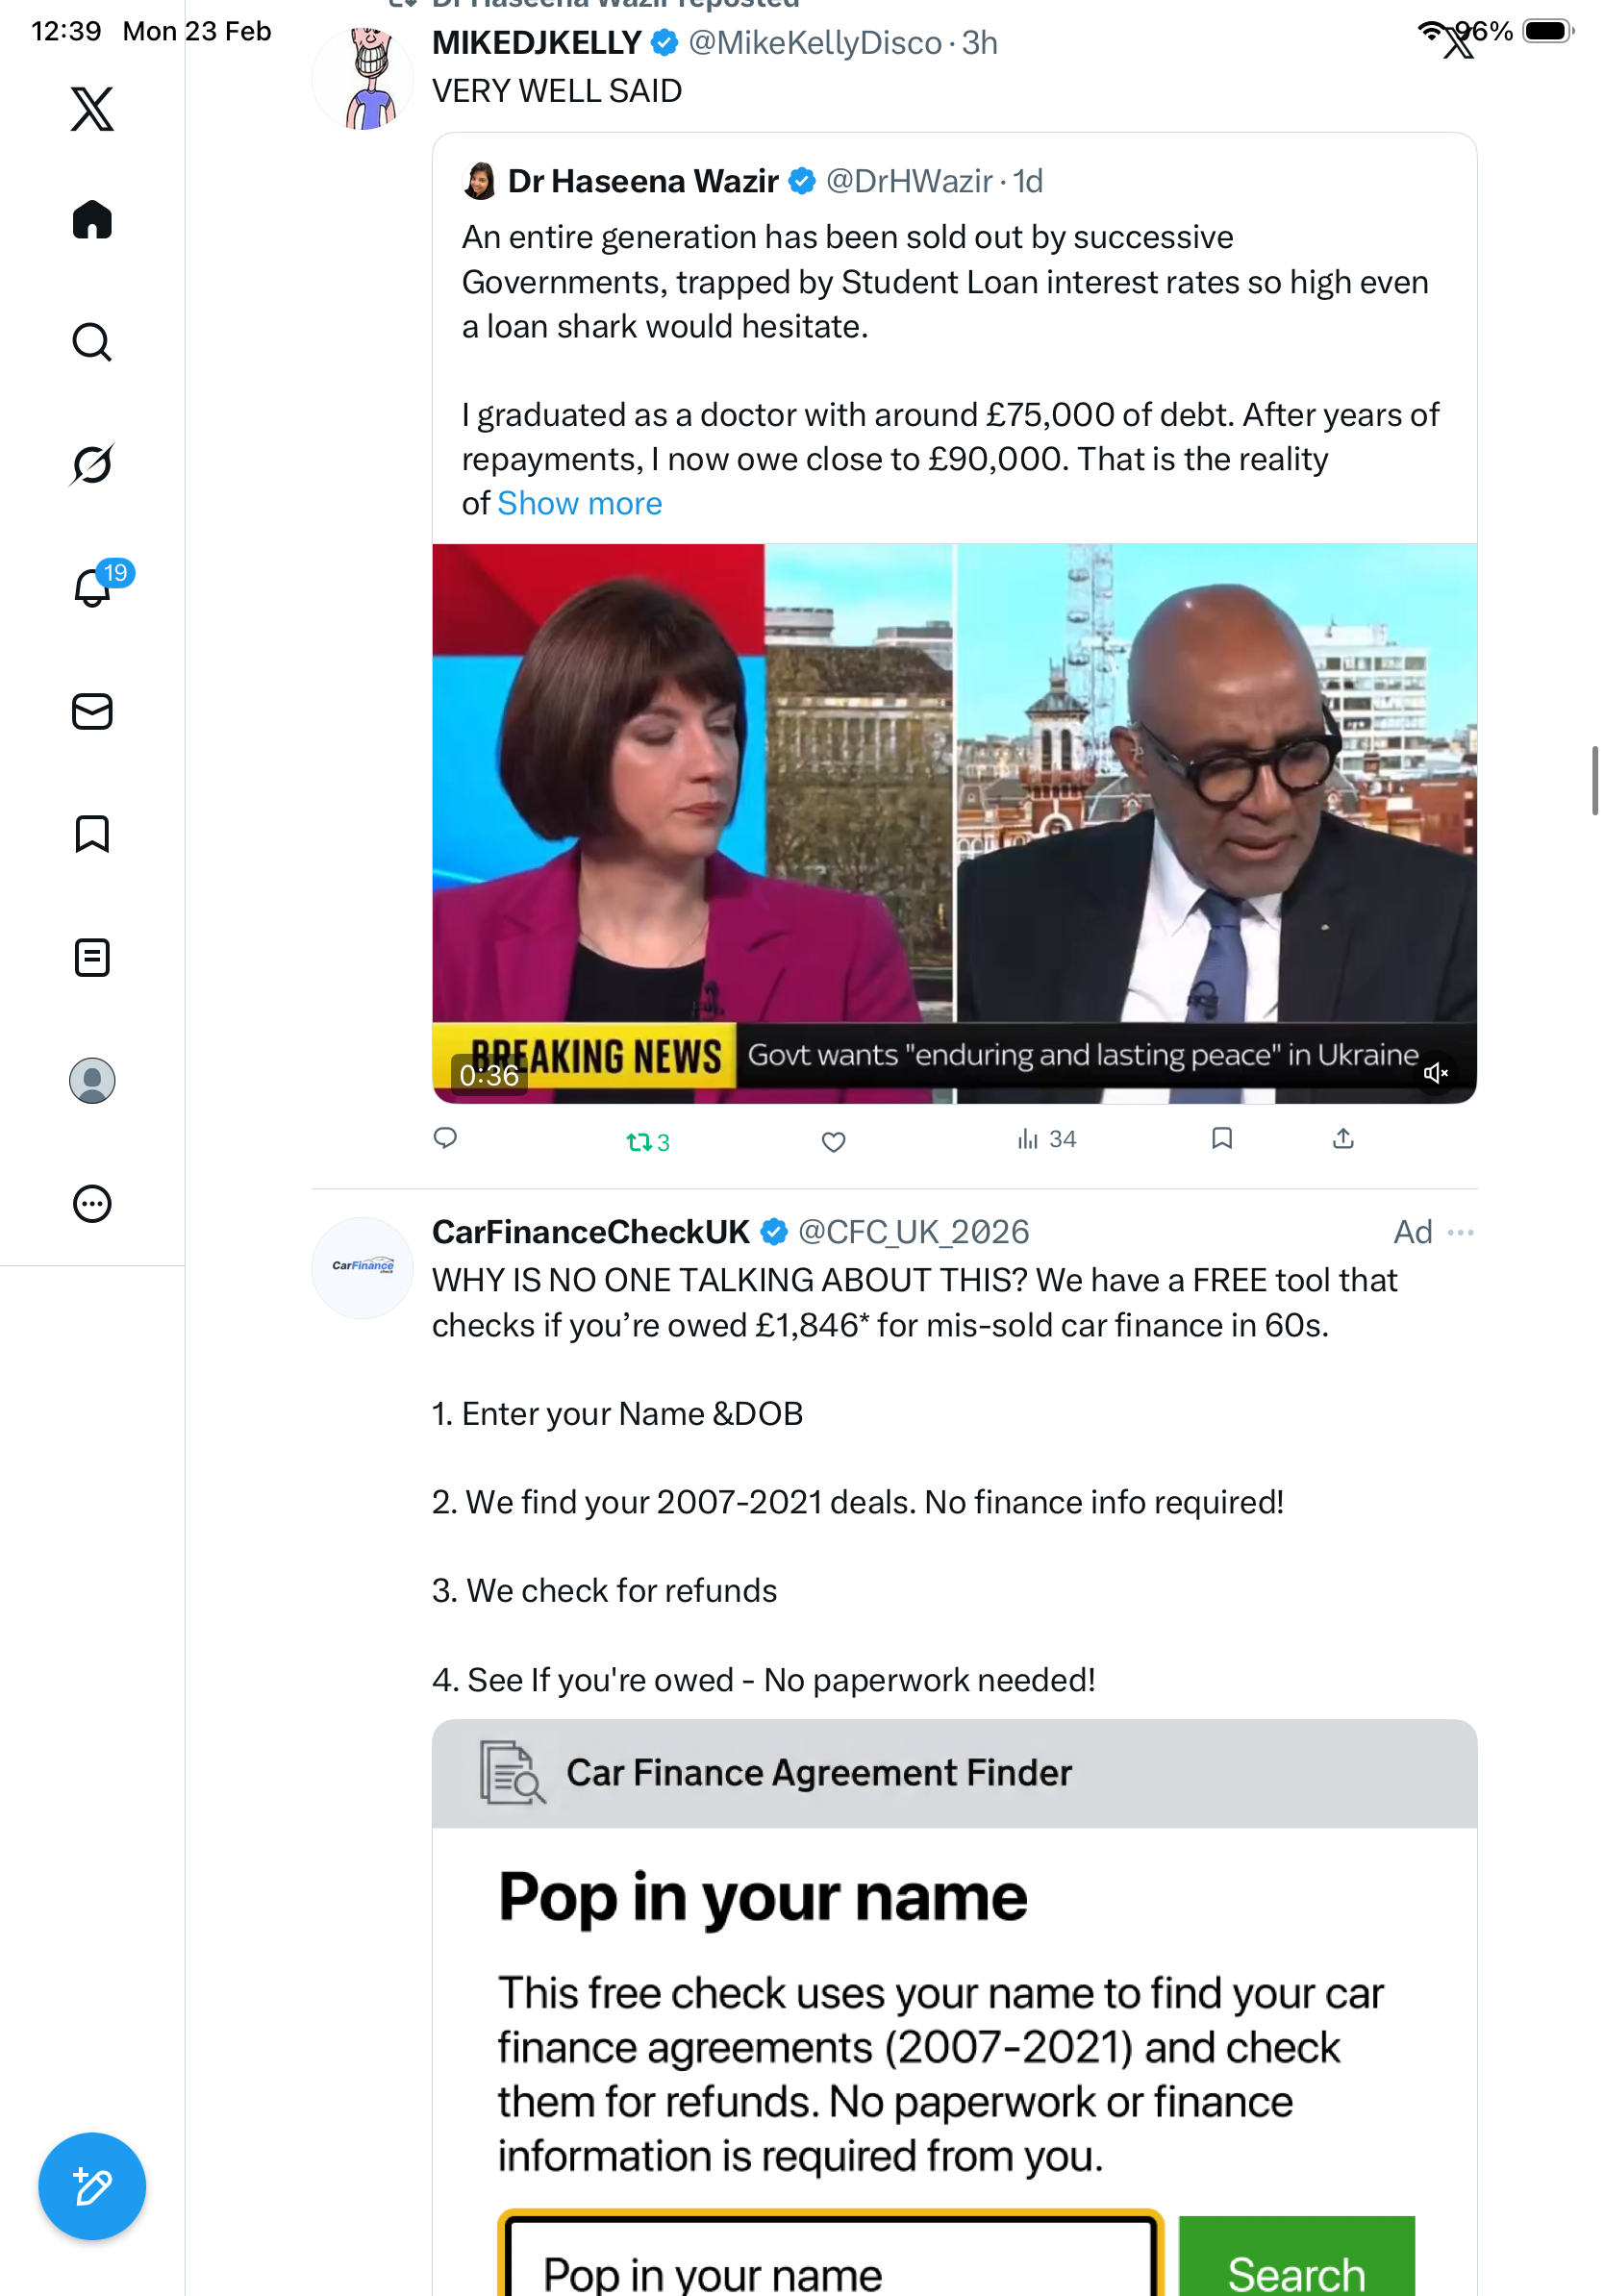1604x2296 pixels.
Task: Open the share menu on the post
Action: click(1343, 1139)
